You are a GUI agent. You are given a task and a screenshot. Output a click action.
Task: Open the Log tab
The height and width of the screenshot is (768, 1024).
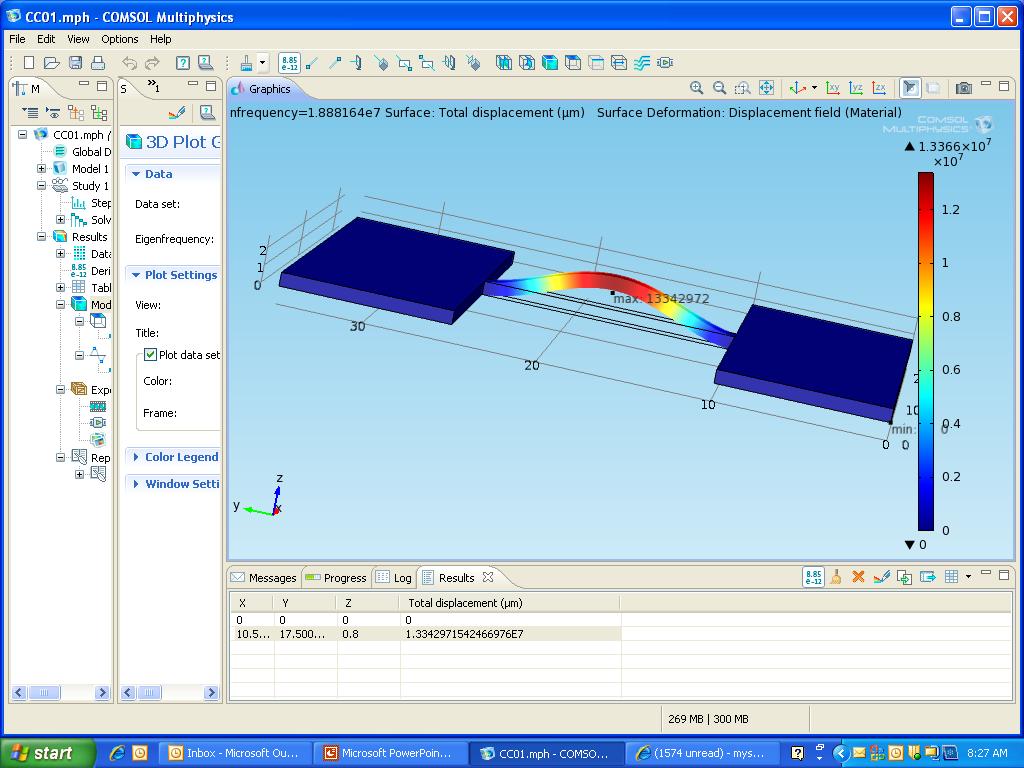[x=394, y=578]
